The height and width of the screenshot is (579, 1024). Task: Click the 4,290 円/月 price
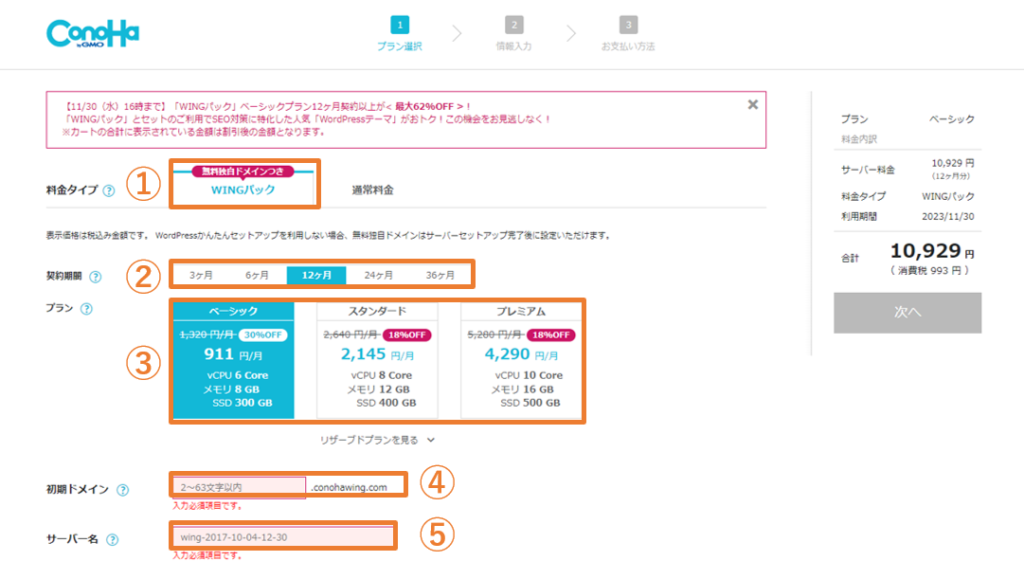click(x=521, y=355)
